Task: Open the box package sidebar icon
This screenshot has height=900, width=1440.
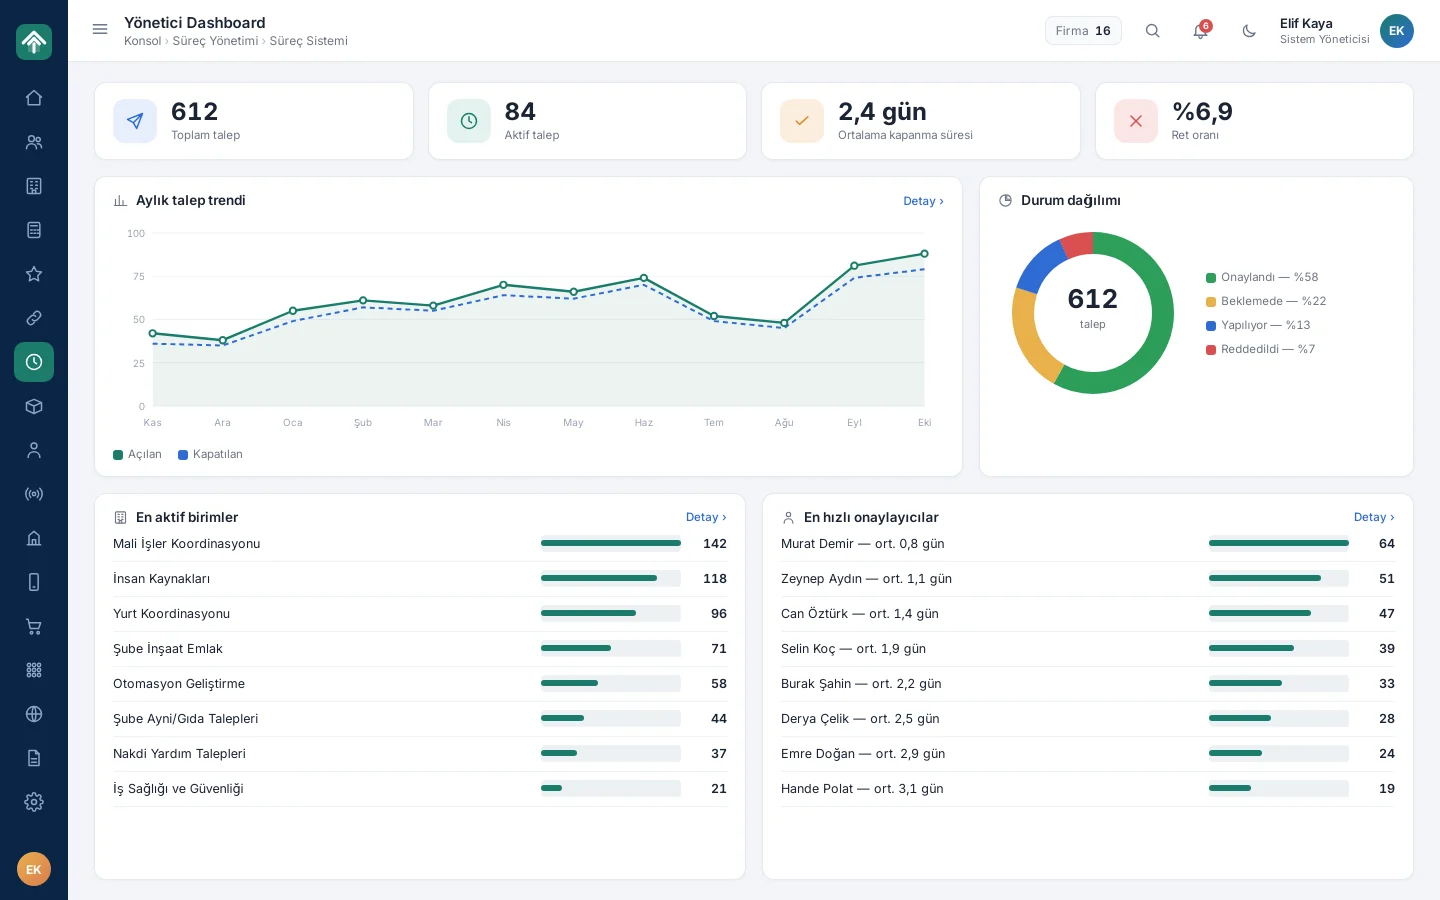Action: click(x=34, y=406)
